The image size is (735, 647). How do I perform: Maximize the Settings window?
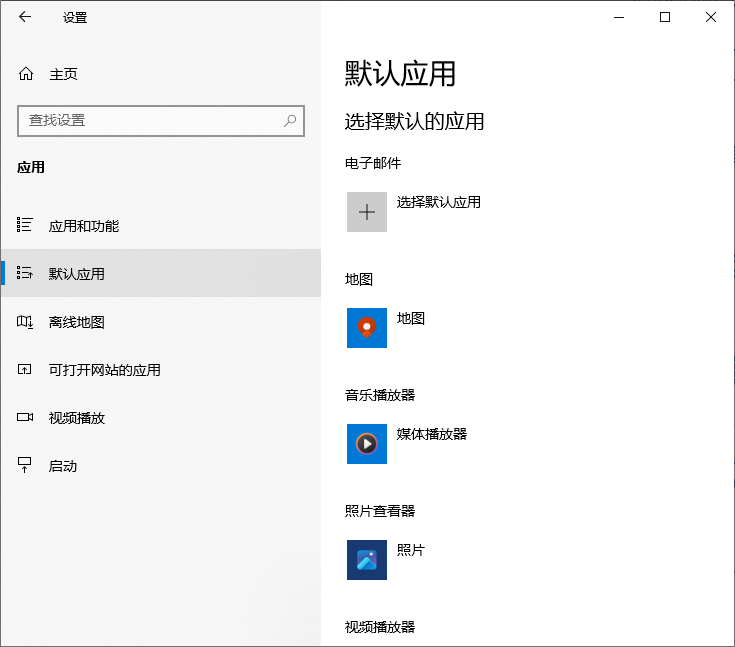click(665, 17)
